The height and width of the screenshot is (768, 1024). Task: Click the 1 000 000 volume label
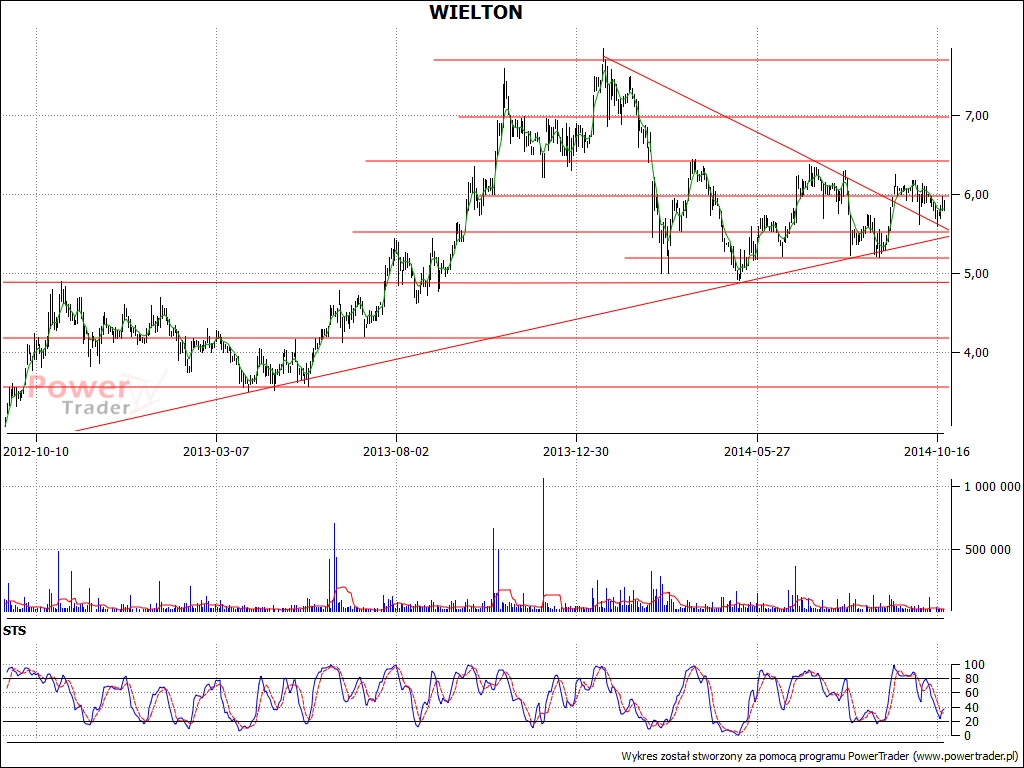tap(991, 486)
